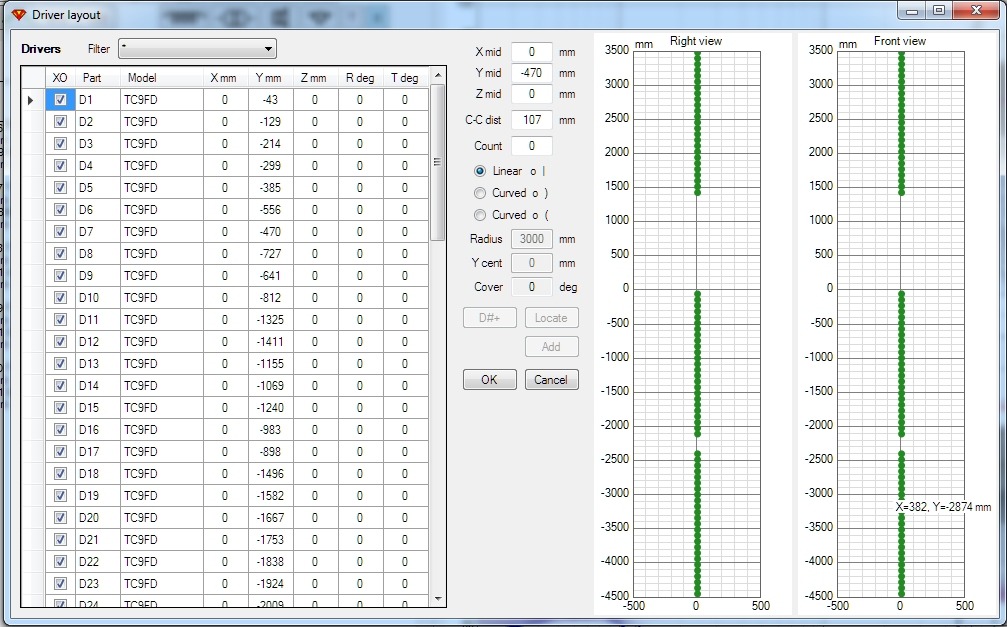The width and height of the screenshot is (1007, 627).
Task: Click the Count input field
Action: coord(532,146)
